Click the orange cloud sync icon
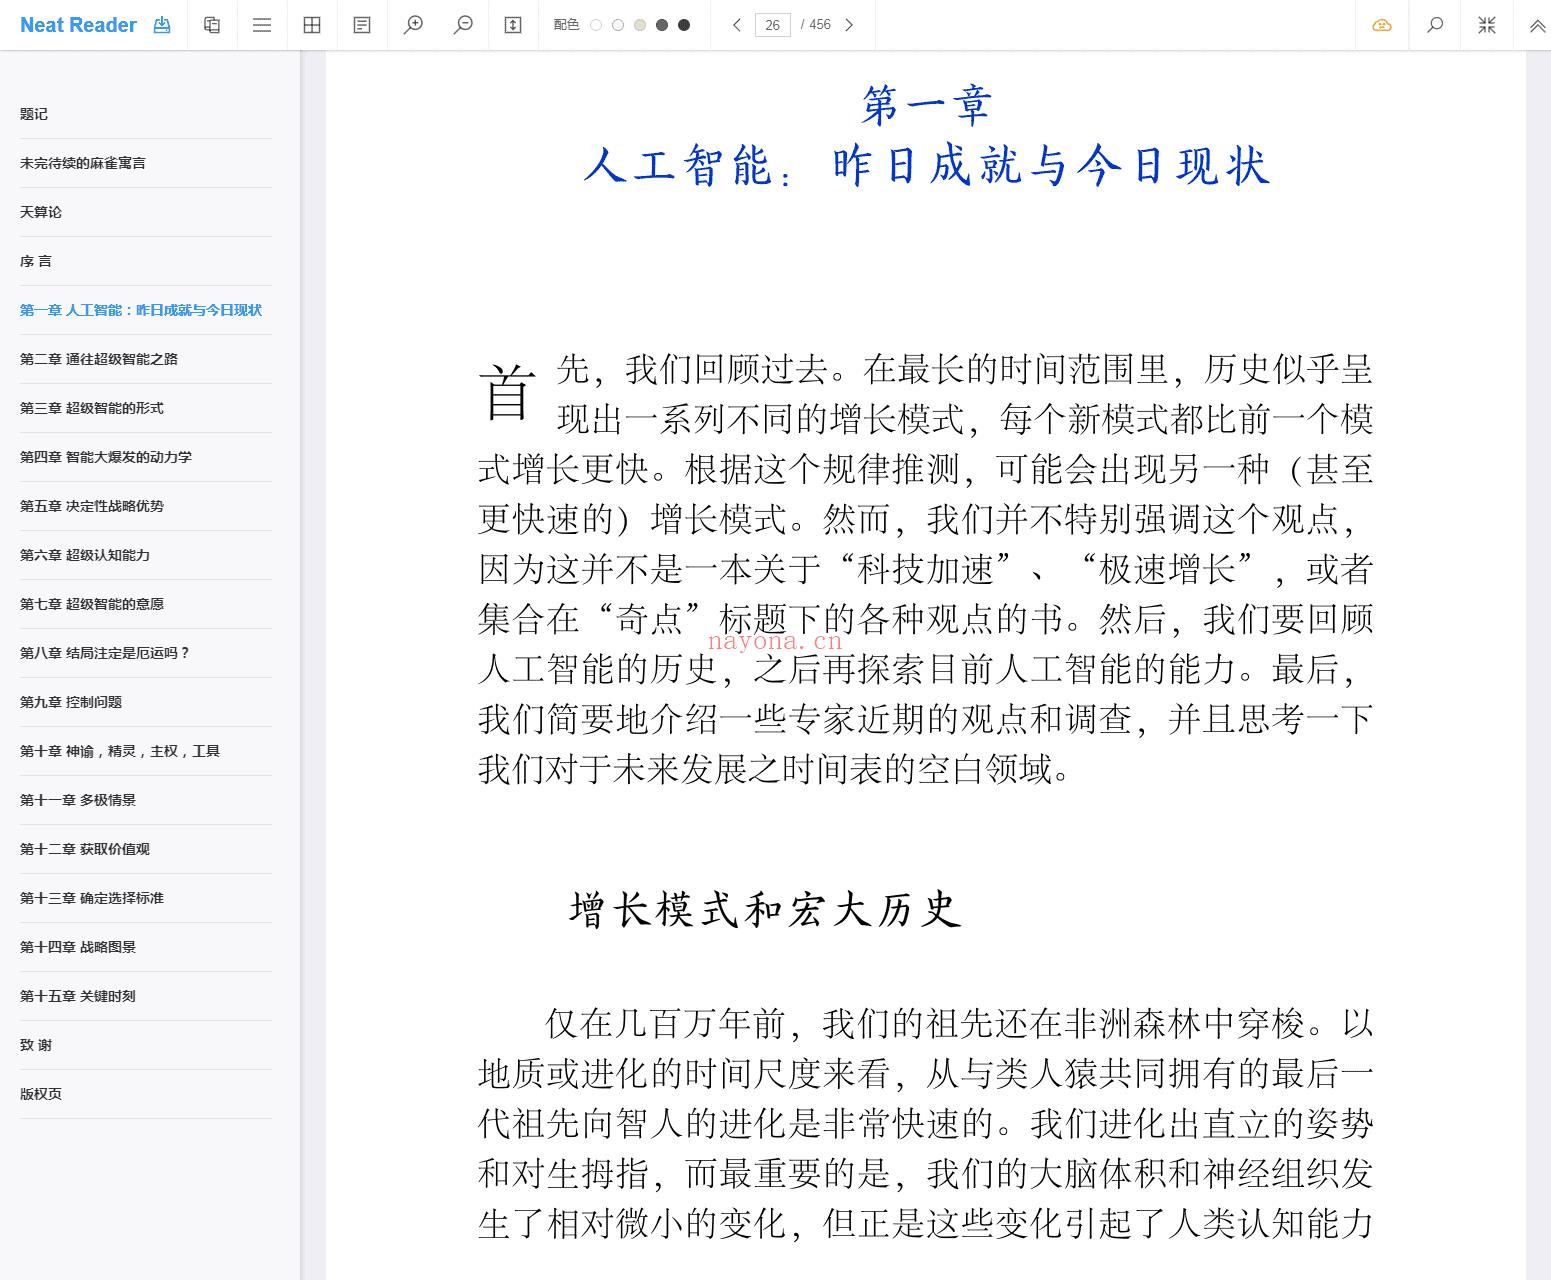Screen dimensions: 1551x1280 1382,25
